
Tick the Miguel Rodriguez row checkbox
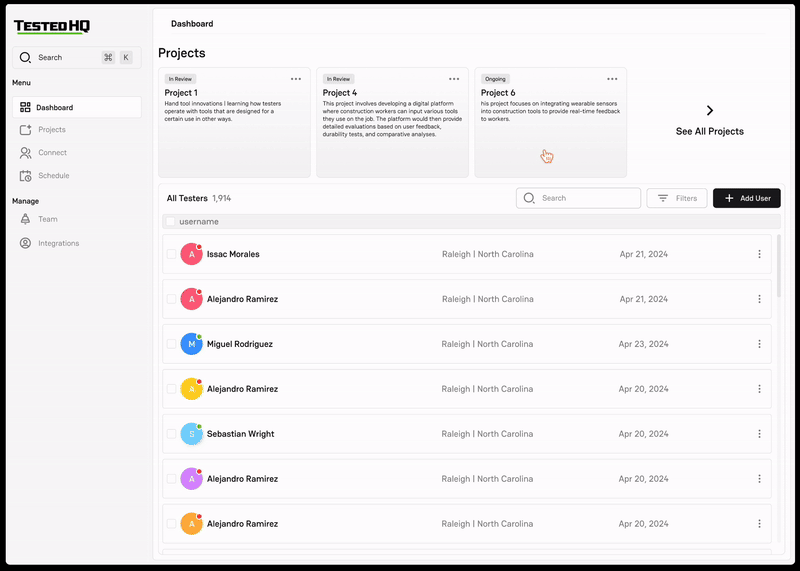pyautogui.click(x=171, y=344)
